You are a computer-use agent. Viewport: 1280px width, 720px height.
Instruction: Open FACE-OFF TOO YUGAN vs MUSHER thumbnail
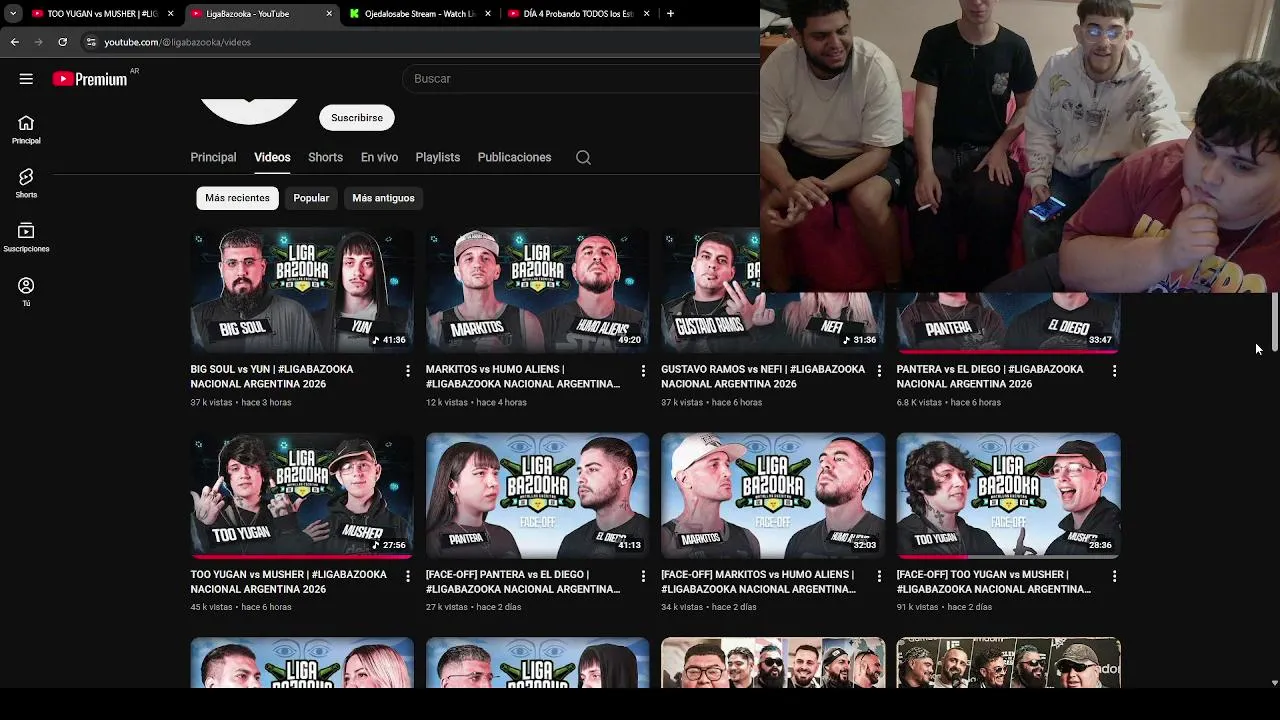click(x=1008, y=496)
